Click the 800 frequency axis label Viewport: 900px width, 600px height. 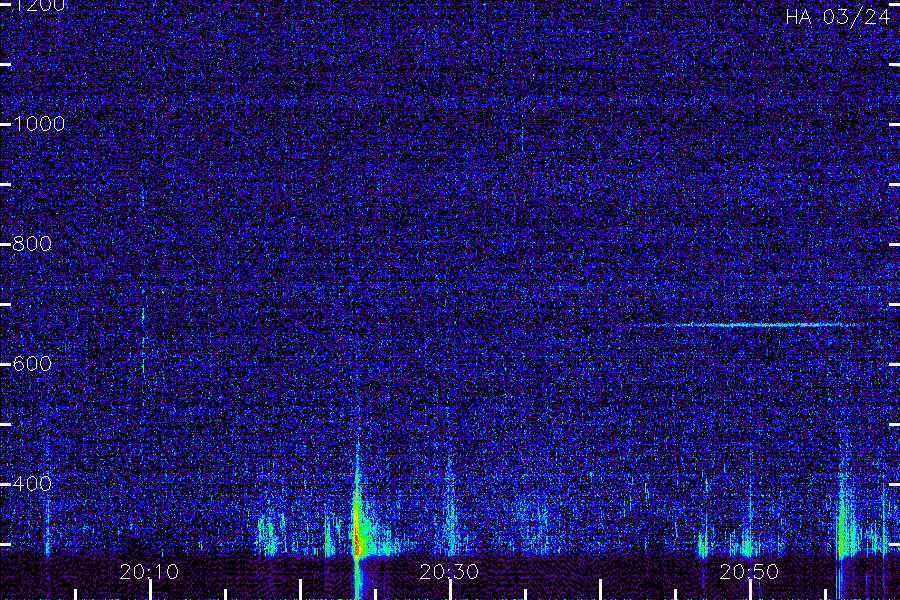pyautogui.click(x=32, y=244)
